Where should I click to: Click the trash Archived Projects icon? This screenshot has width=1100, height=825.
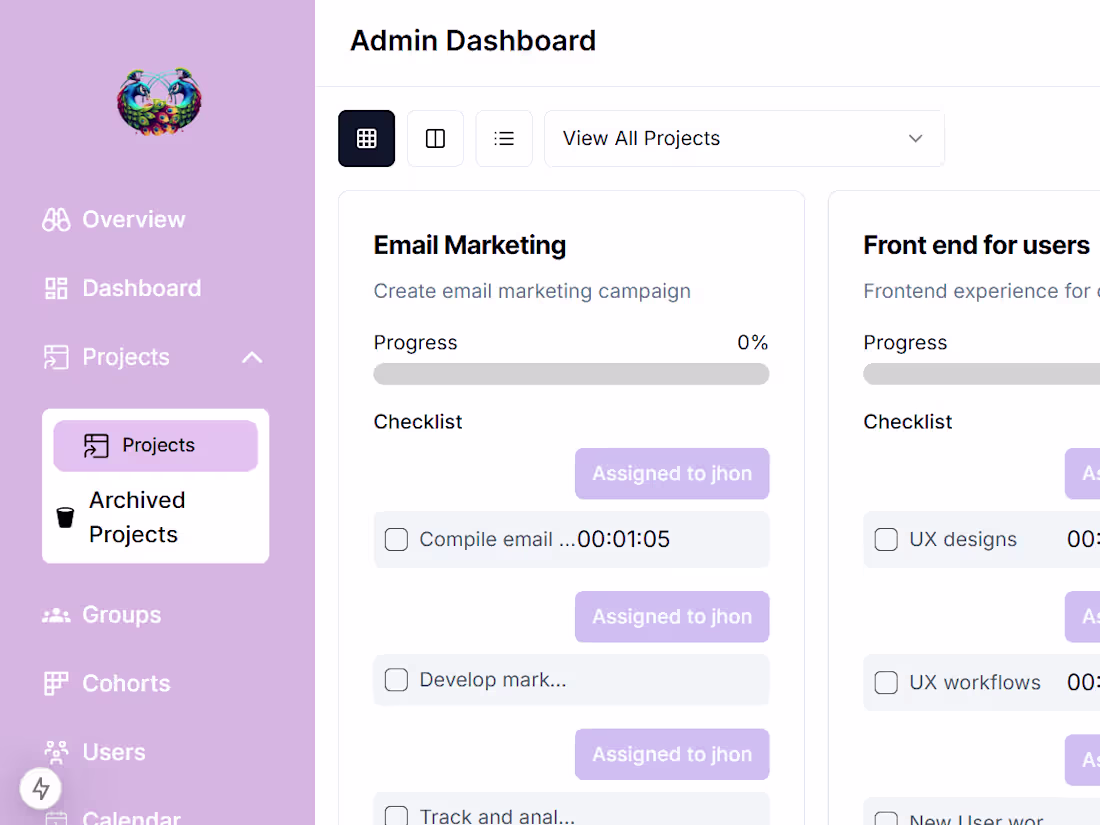tap(65, 517)
